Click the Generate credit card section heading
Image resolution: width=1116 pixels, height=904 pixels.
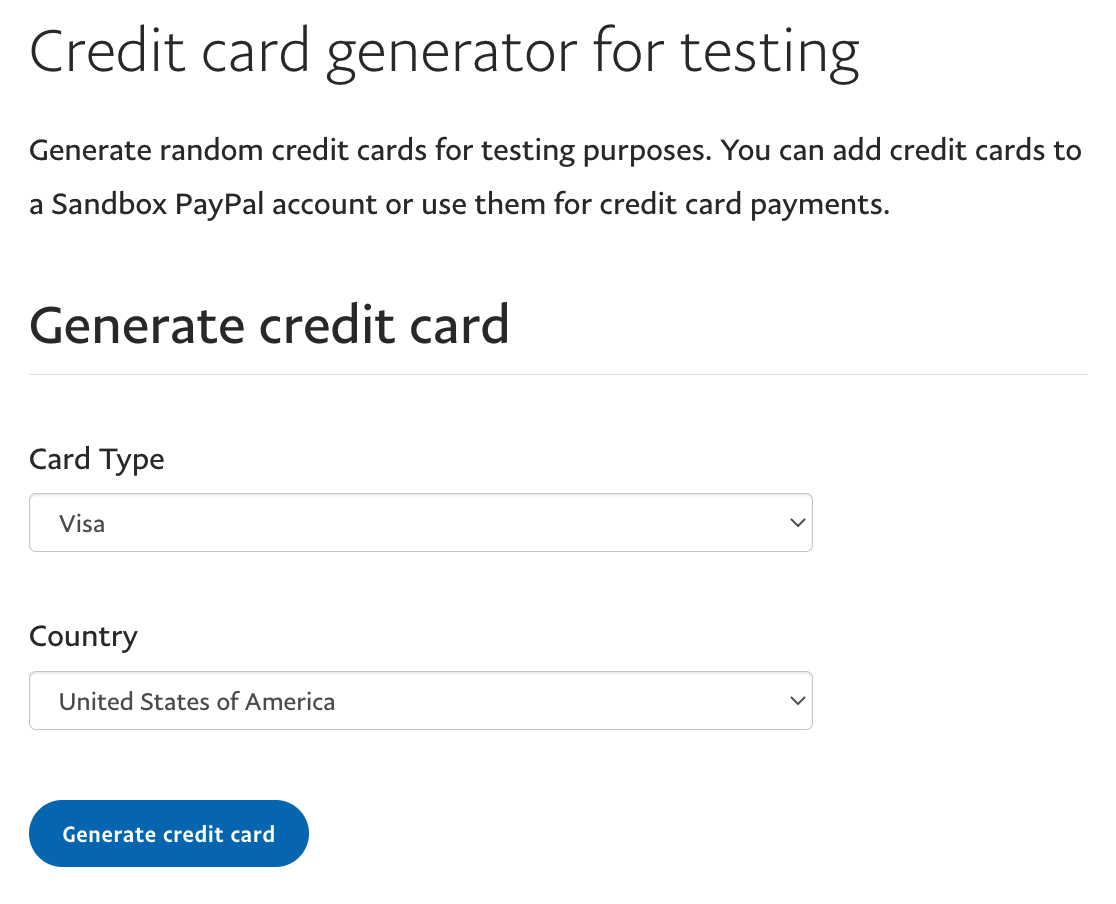click(x=269, y=324)
